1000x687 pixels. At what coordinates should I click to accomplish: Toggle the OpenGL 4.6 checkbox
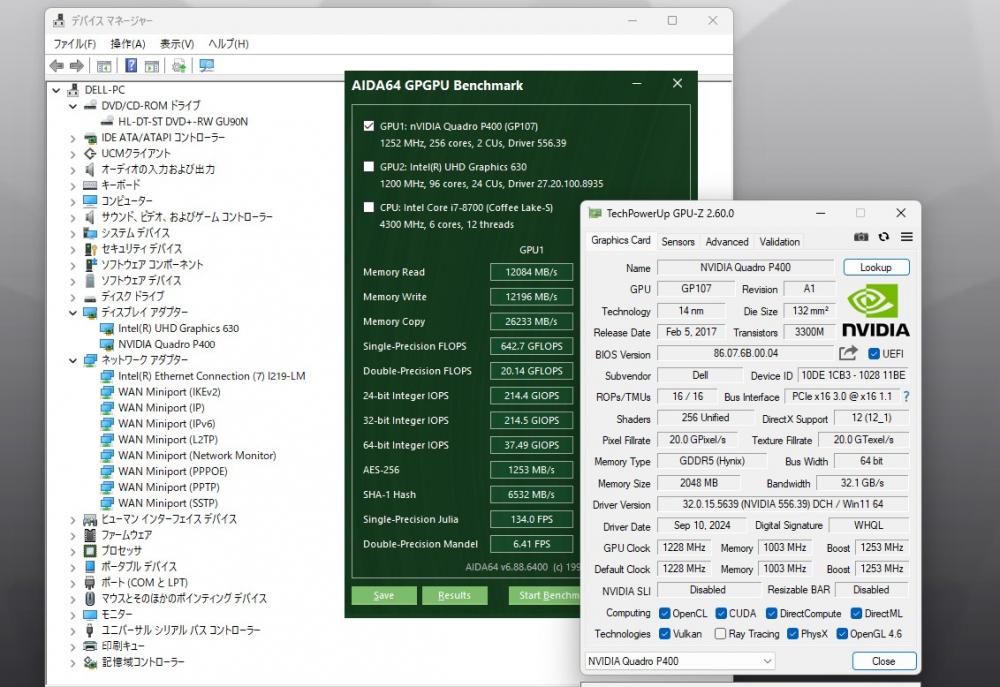(x=842, y=633)
